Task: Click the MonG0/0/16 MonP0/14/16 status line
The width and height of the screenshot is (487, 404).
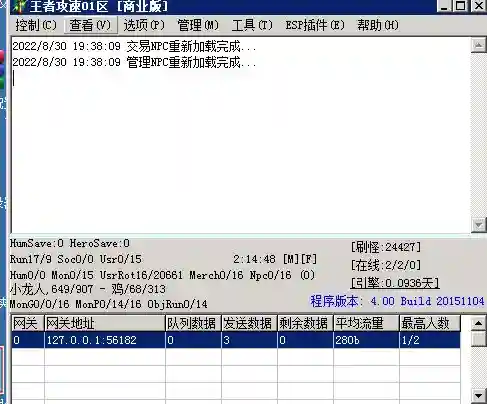Action: [x=108, y=304]
